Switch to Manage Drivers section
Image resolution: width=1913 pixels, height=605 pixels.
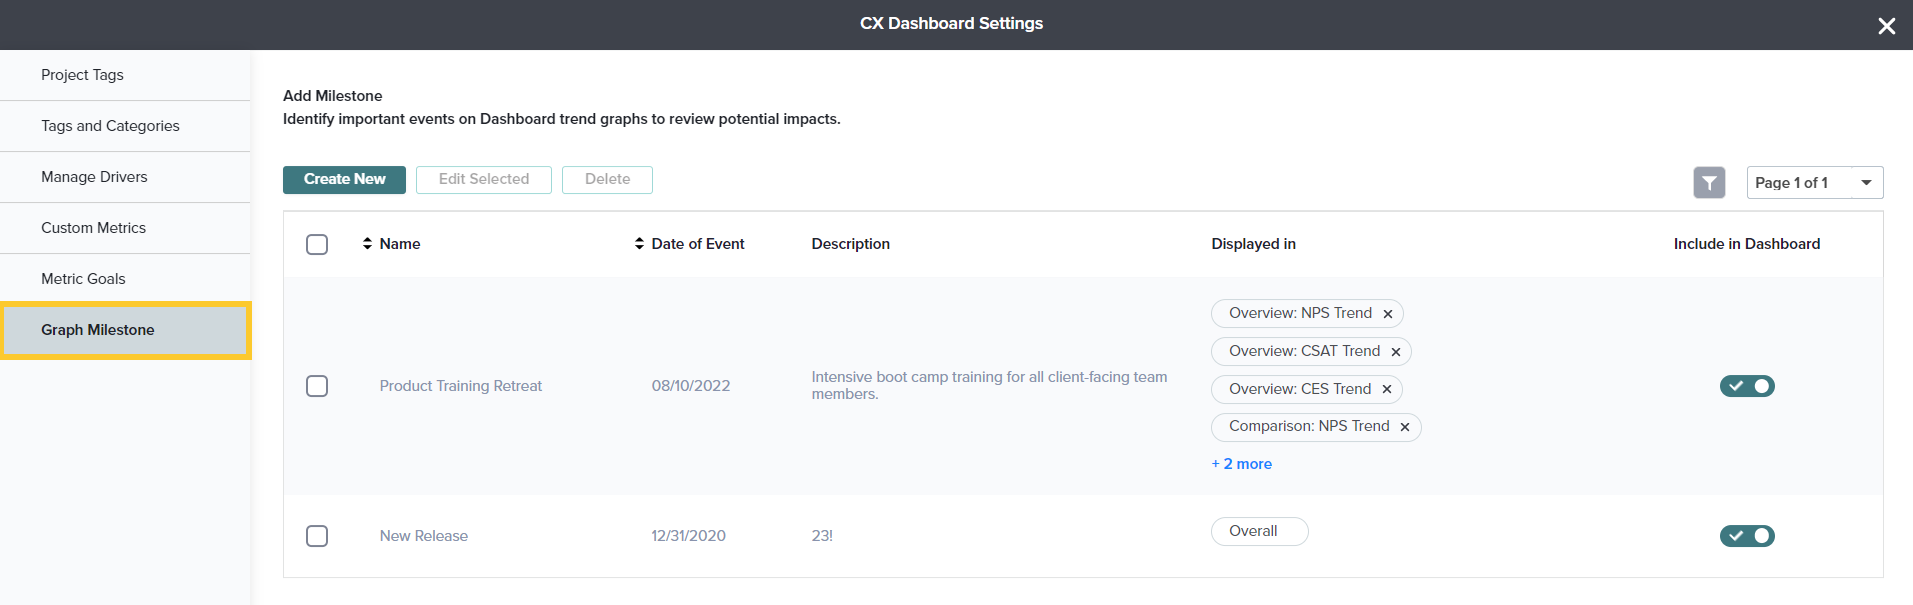pyautogui.click(x=94, y=177)
